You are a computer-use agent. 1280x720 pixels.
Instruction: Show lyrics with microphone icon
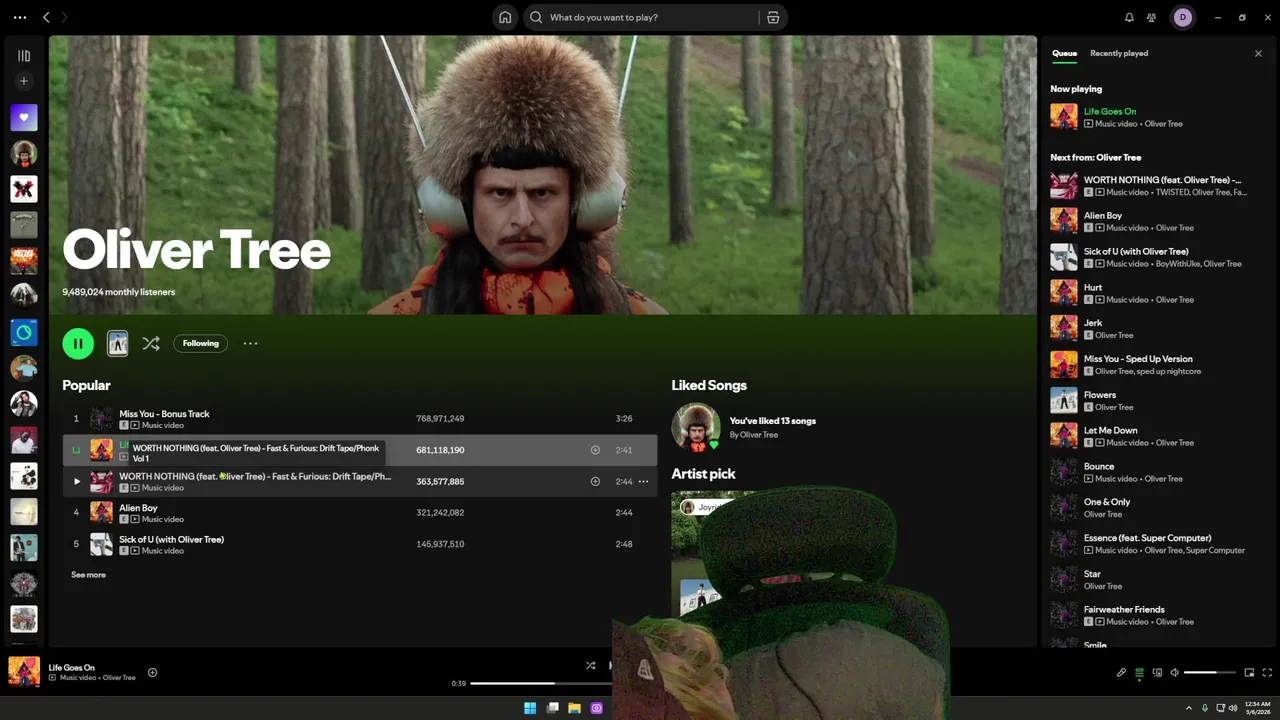click(1121, 672)
